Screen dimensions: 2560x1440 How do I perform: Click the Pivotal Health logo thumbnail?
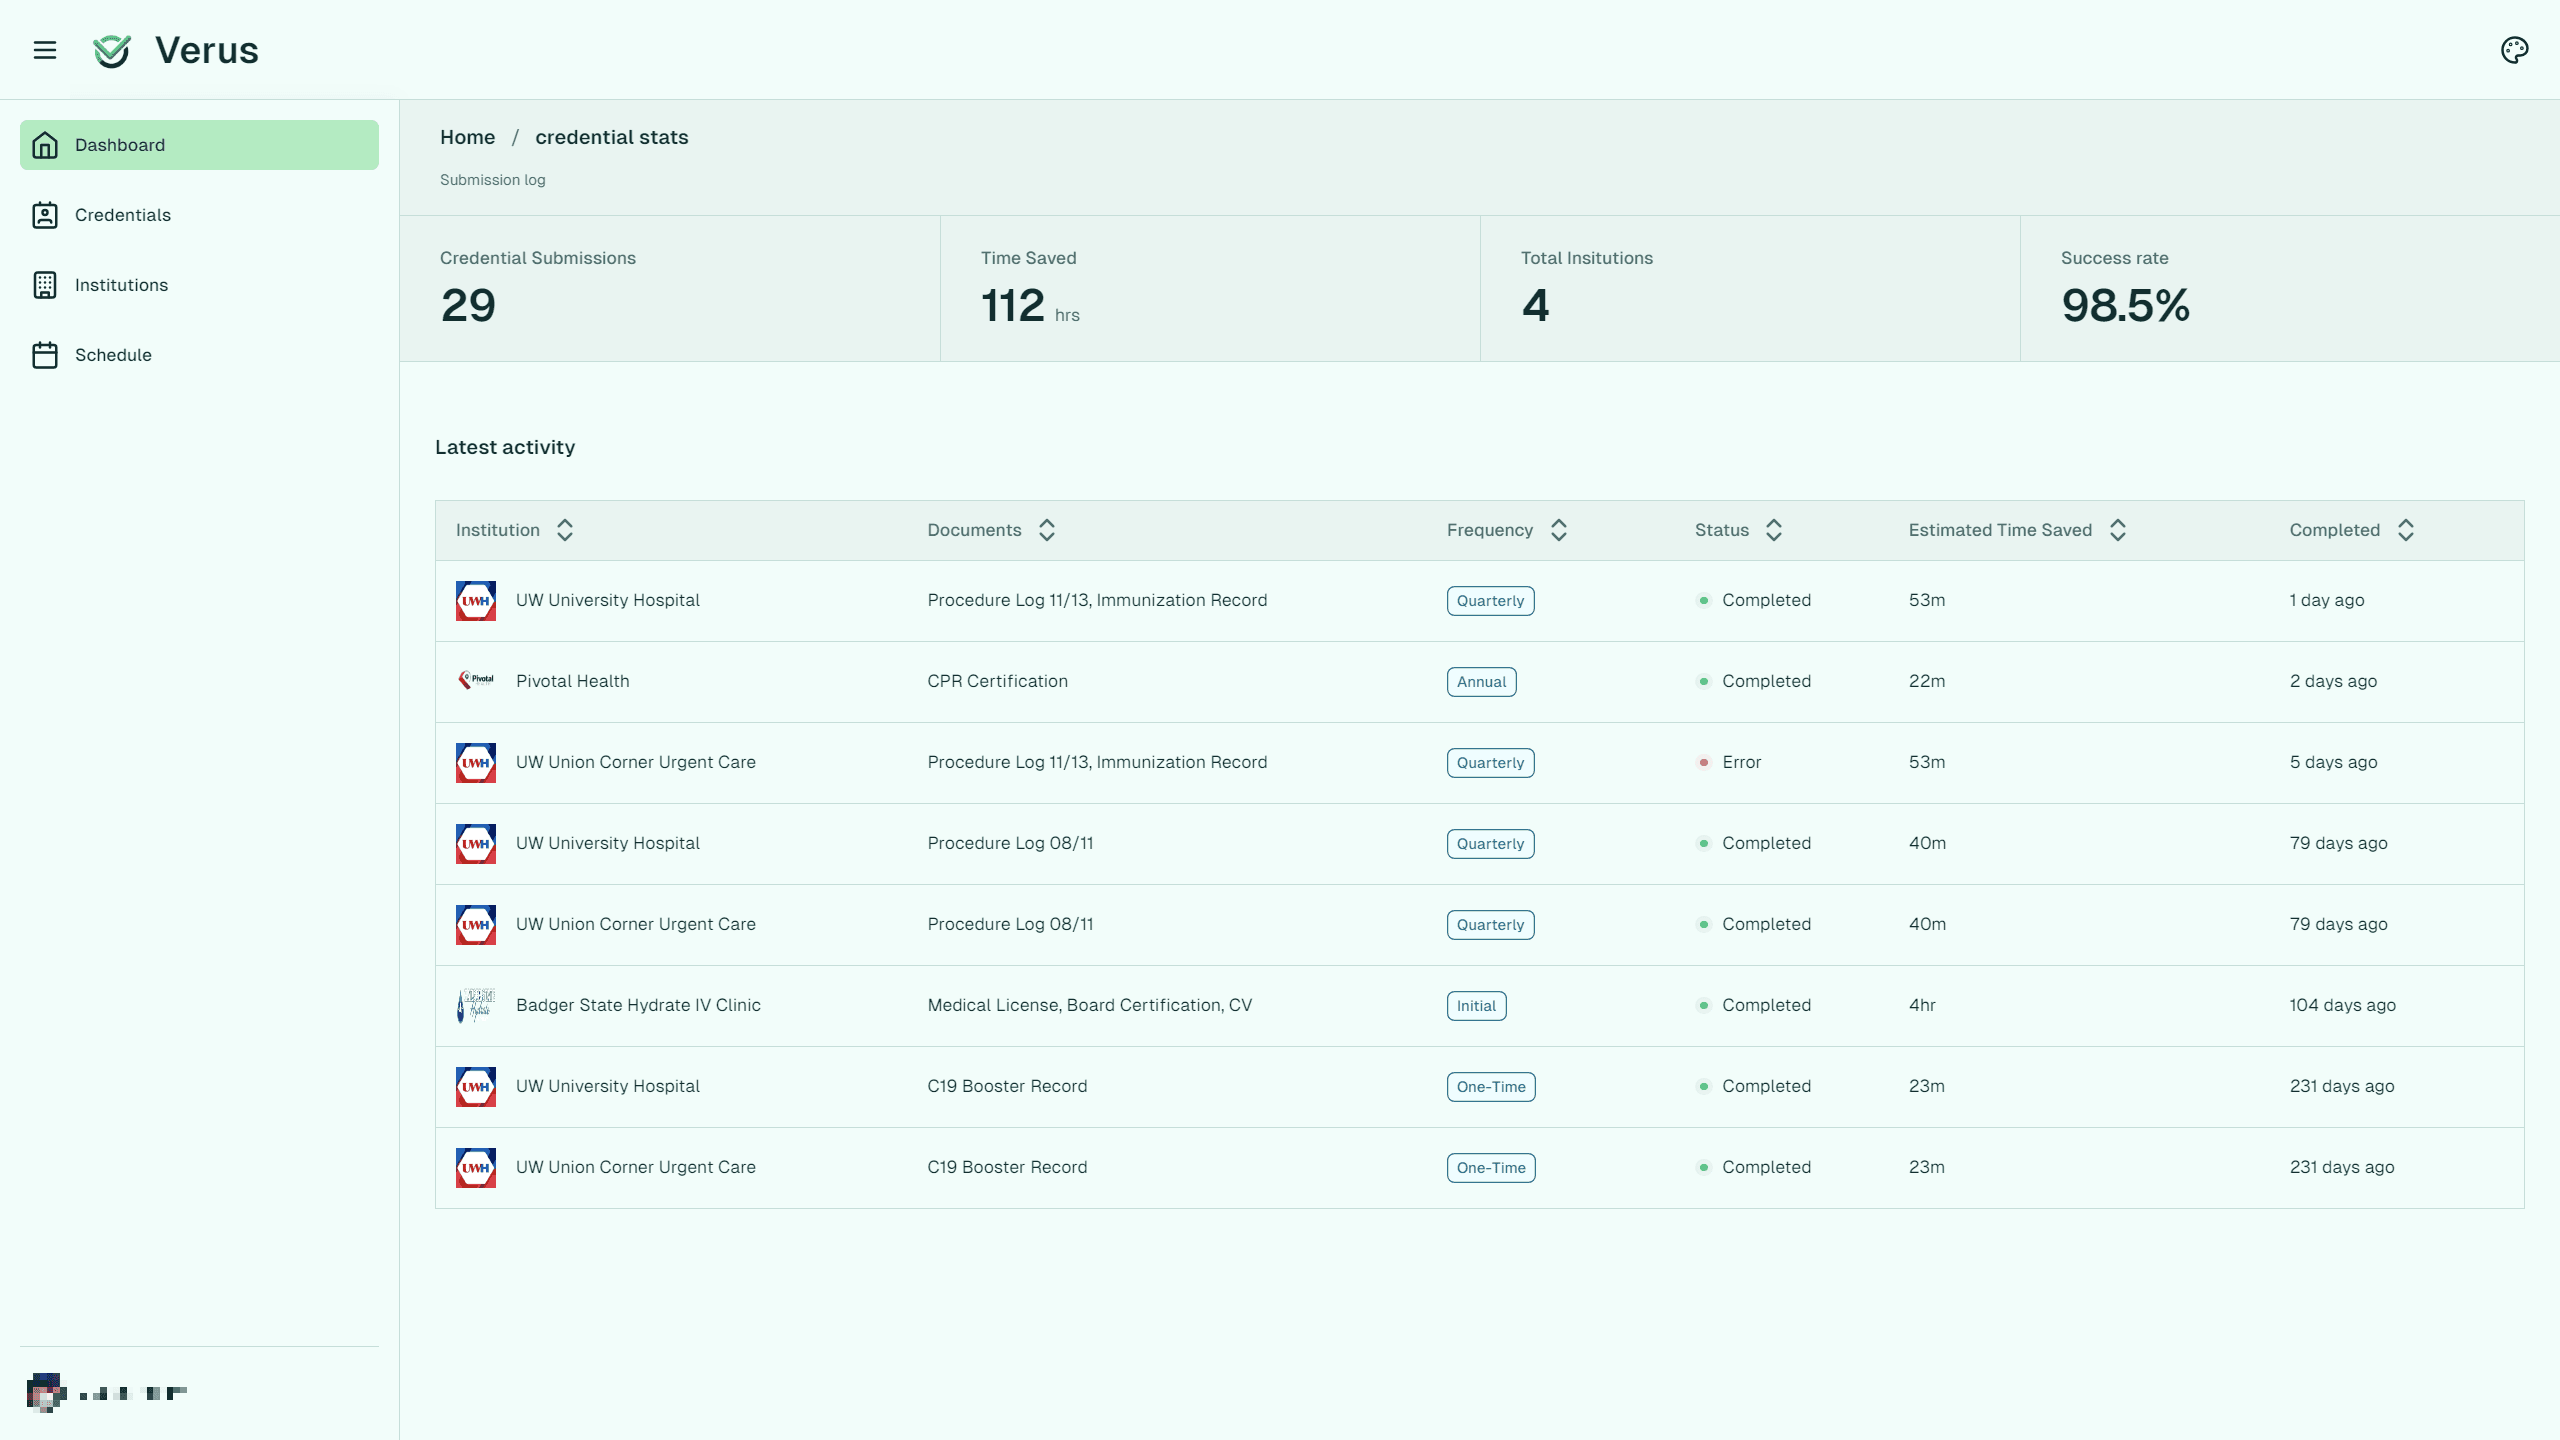pos(476,680)
